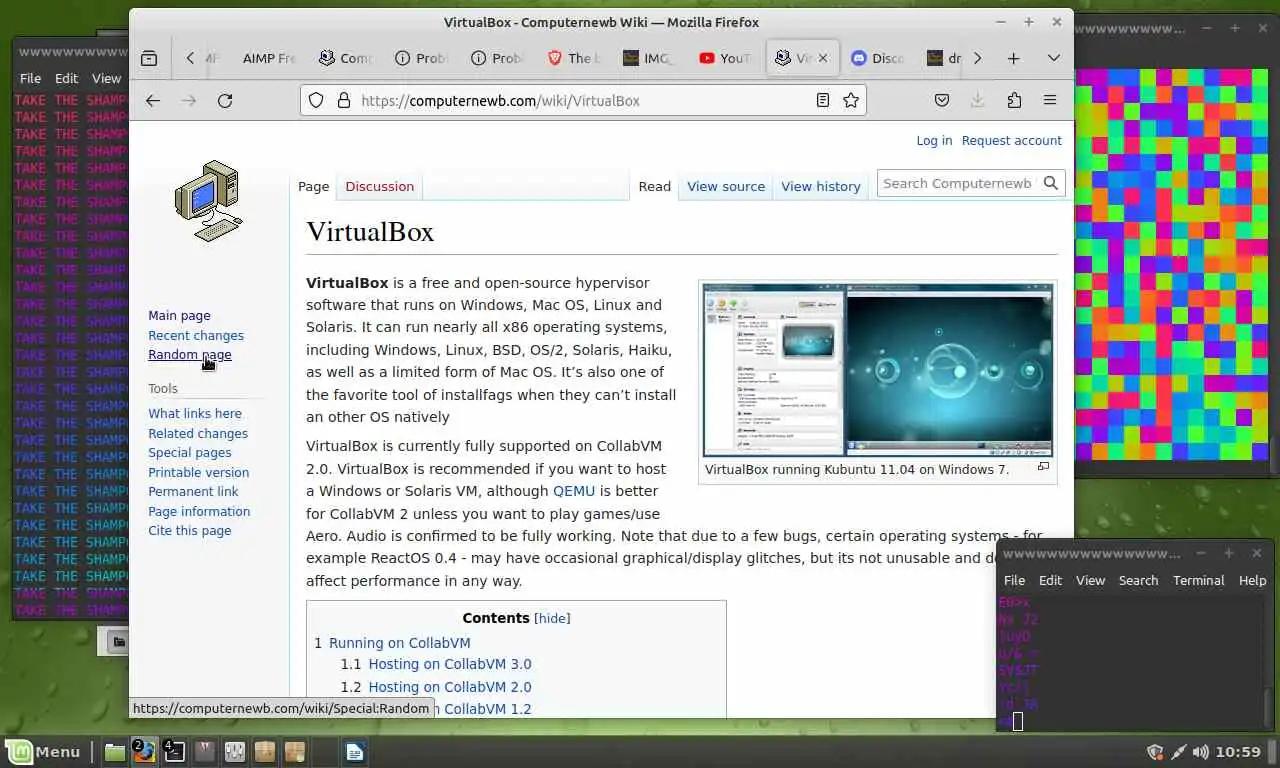
Task: Open the Special pages link
Action: point(190,452)
